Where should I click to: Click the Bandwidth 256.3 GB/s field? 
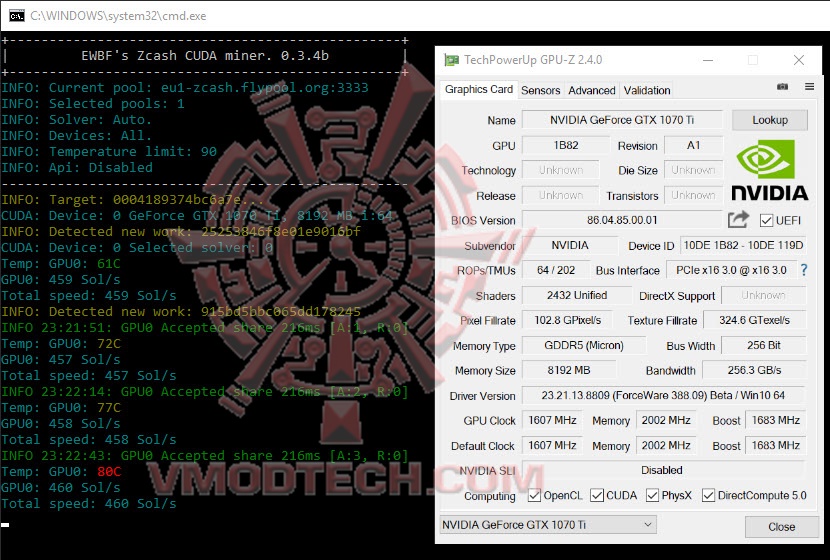[754, 371]
